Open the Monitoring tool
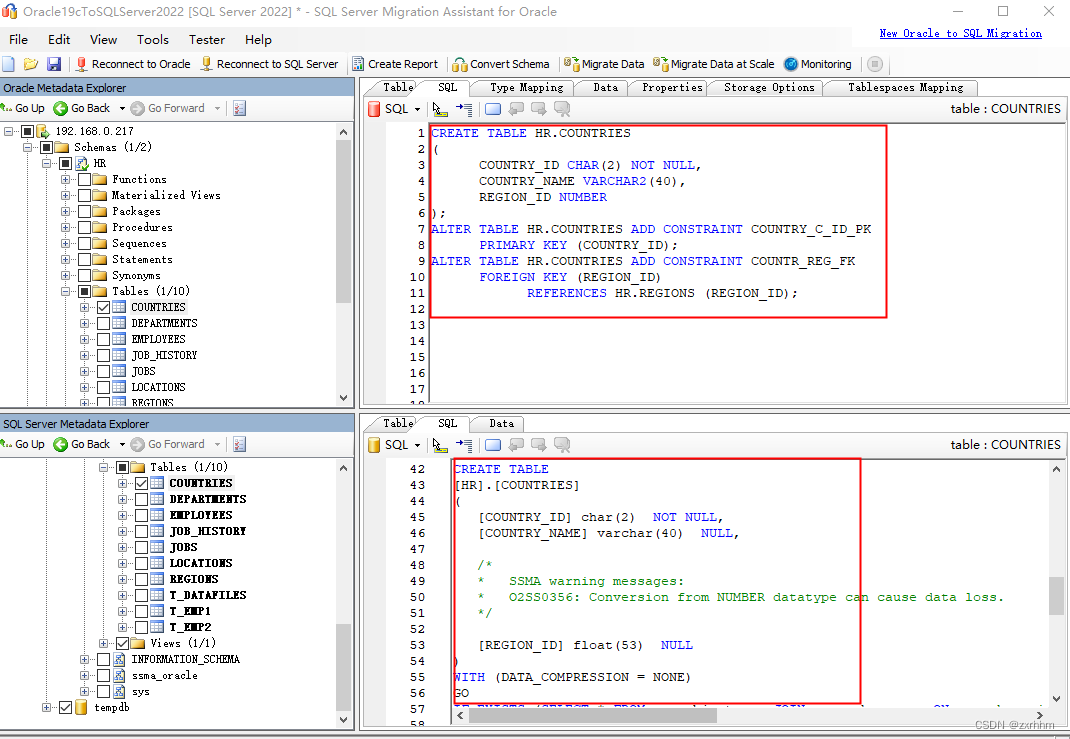The height and width of the screenshot is (739, 1070). (818, 64)
